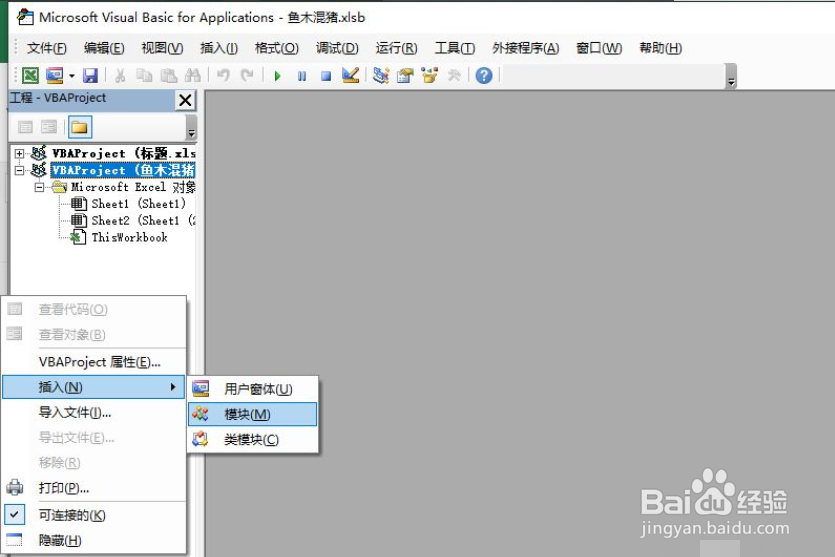Open the 帮助(H) menu
Image resolution: width=835 pixels, height=557 pixels.
coord(660,48)
